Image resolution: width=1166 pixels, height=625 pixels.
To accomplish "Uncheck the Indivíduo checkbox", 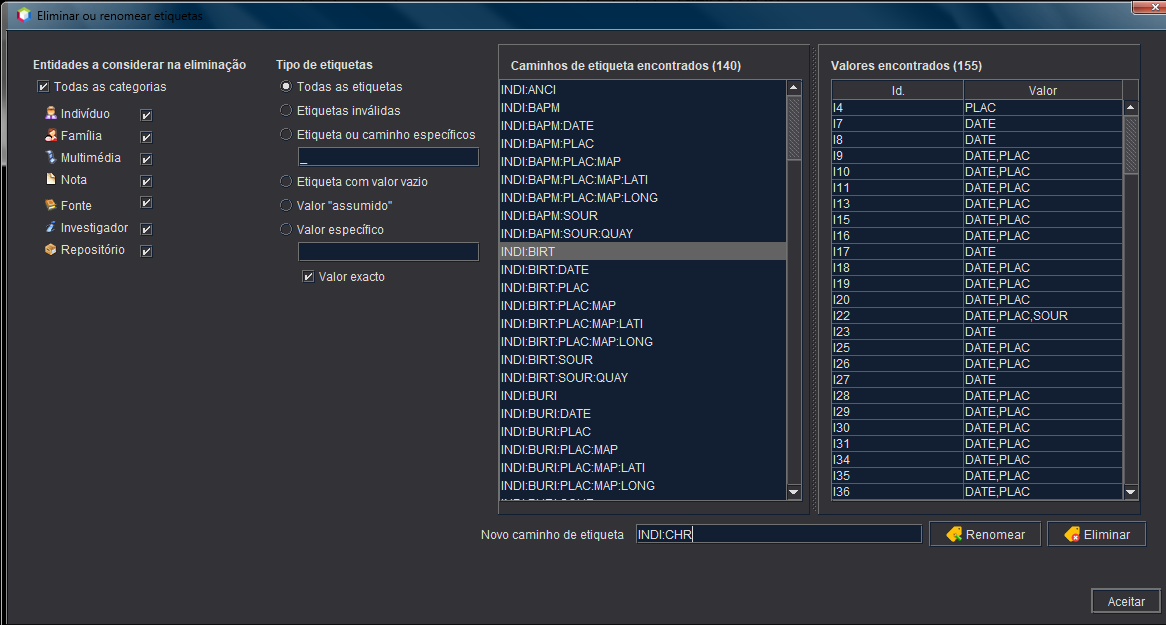I will click(x=146, y=115).
